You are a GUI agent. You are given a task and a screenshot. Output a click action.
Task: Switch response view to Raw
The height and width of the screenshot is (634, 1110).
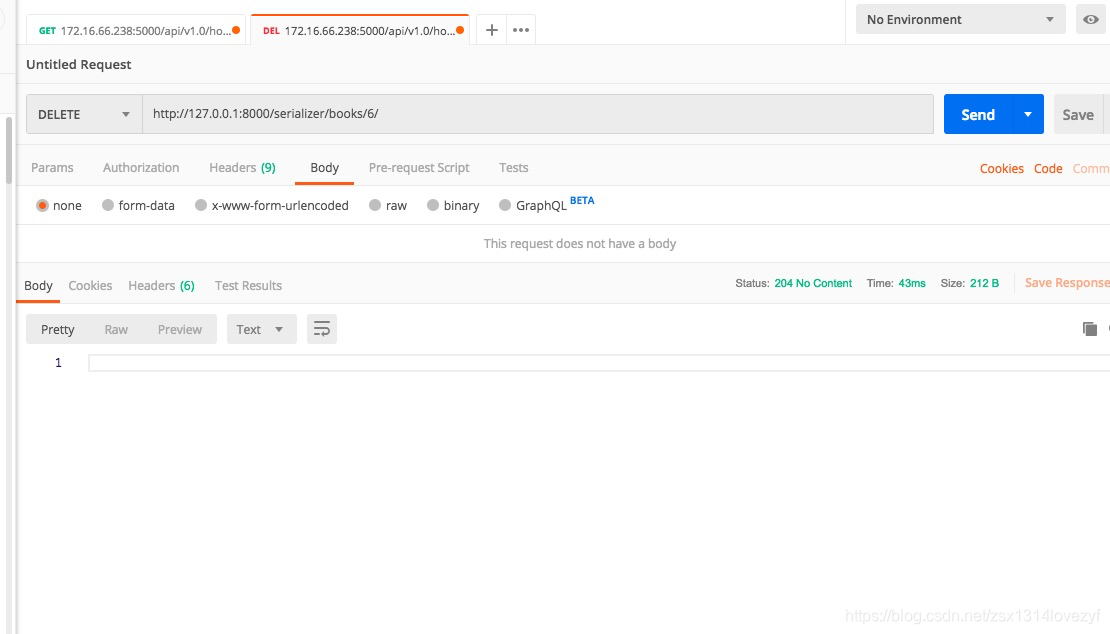116,329
